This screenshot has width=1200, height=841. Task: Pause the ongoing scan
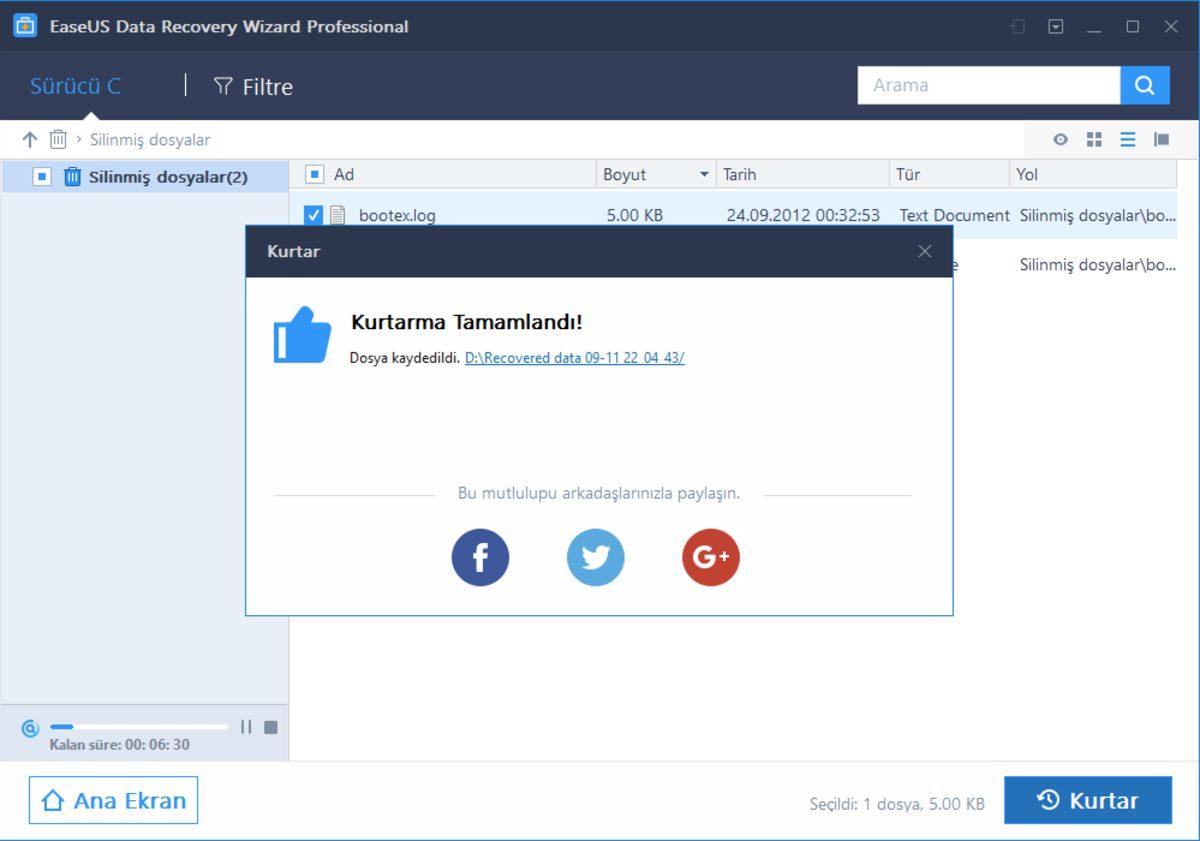tap(246, 727)
